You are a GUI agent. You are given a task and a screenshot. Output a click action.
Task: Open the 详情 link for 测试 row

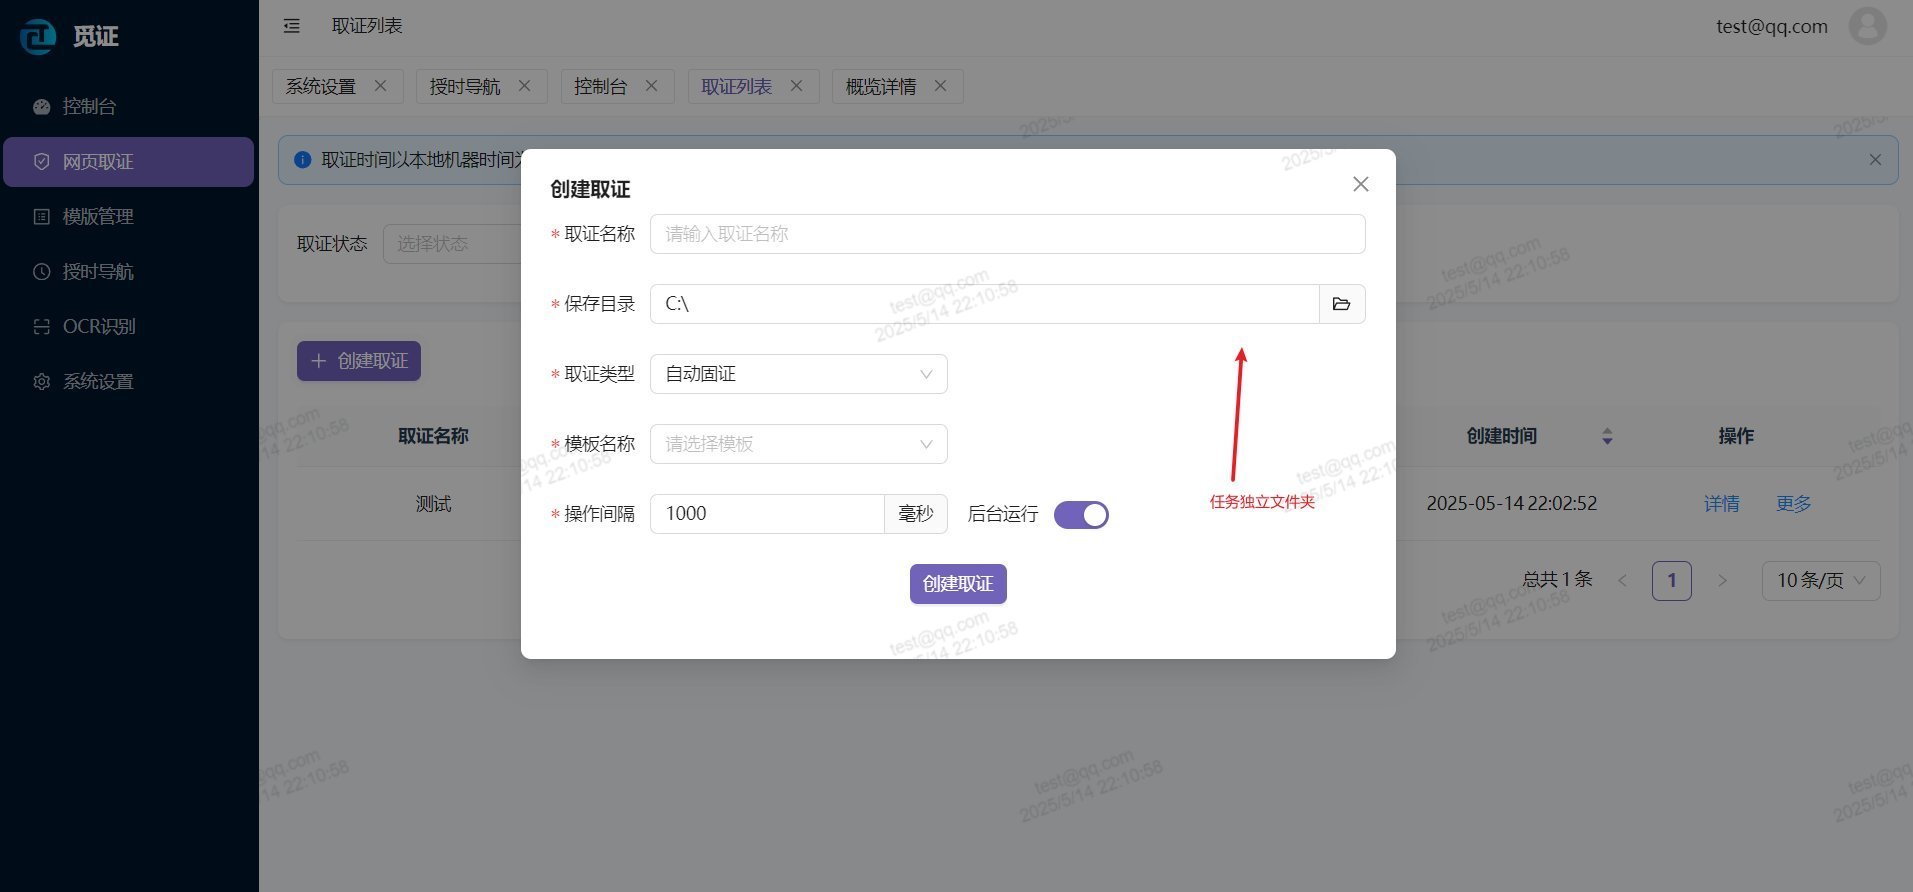click(1721, 504)
